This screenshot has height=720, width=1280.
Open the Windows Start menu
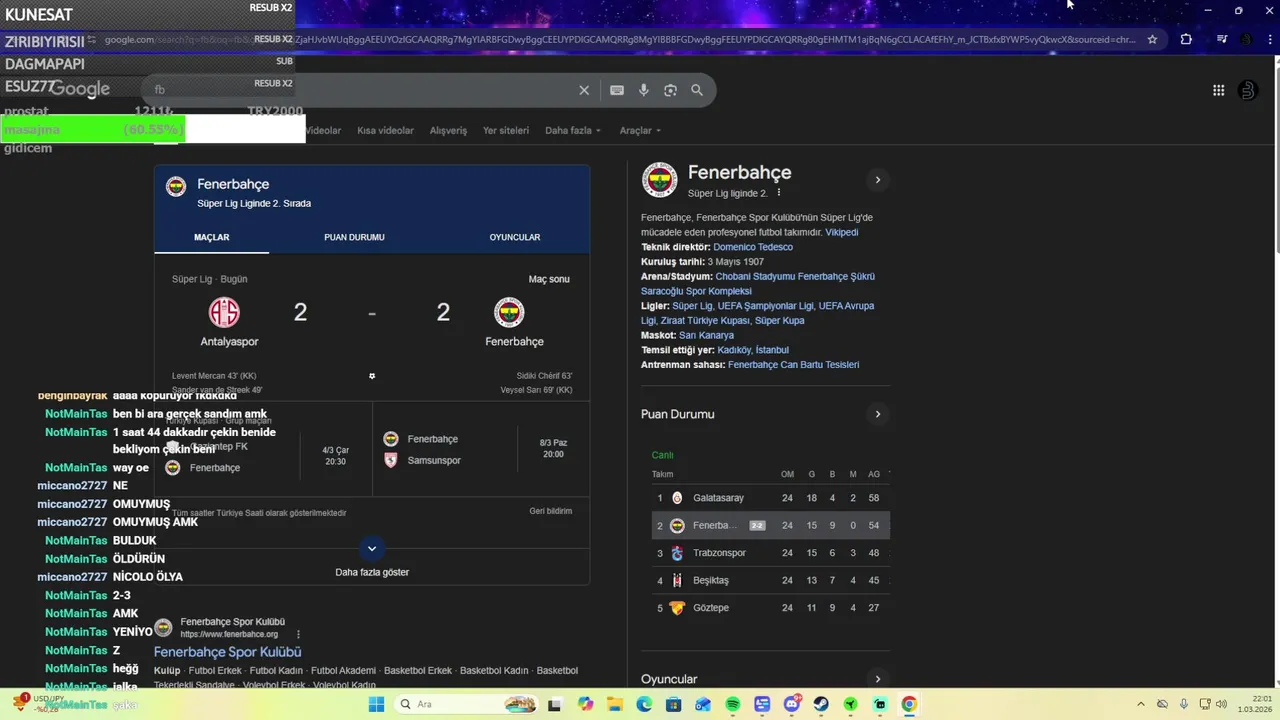[x=376, y=704]
